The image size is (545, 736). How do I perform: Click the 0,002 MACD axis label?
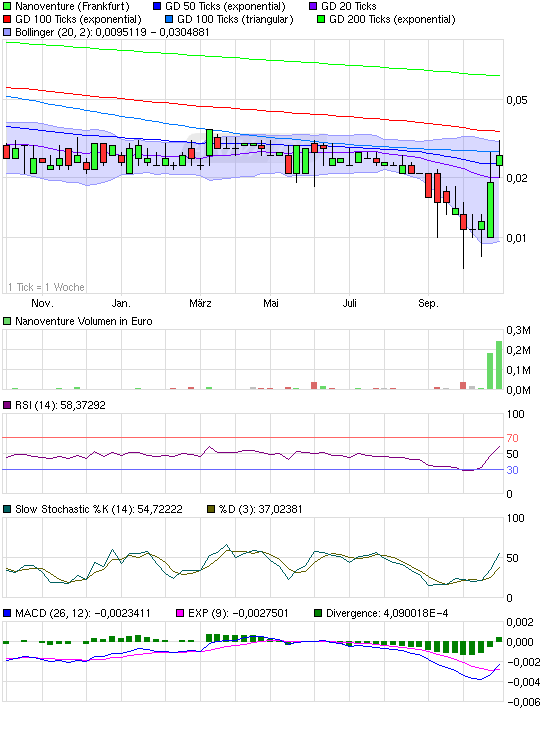pyautogui.click(x=520, y=622)
